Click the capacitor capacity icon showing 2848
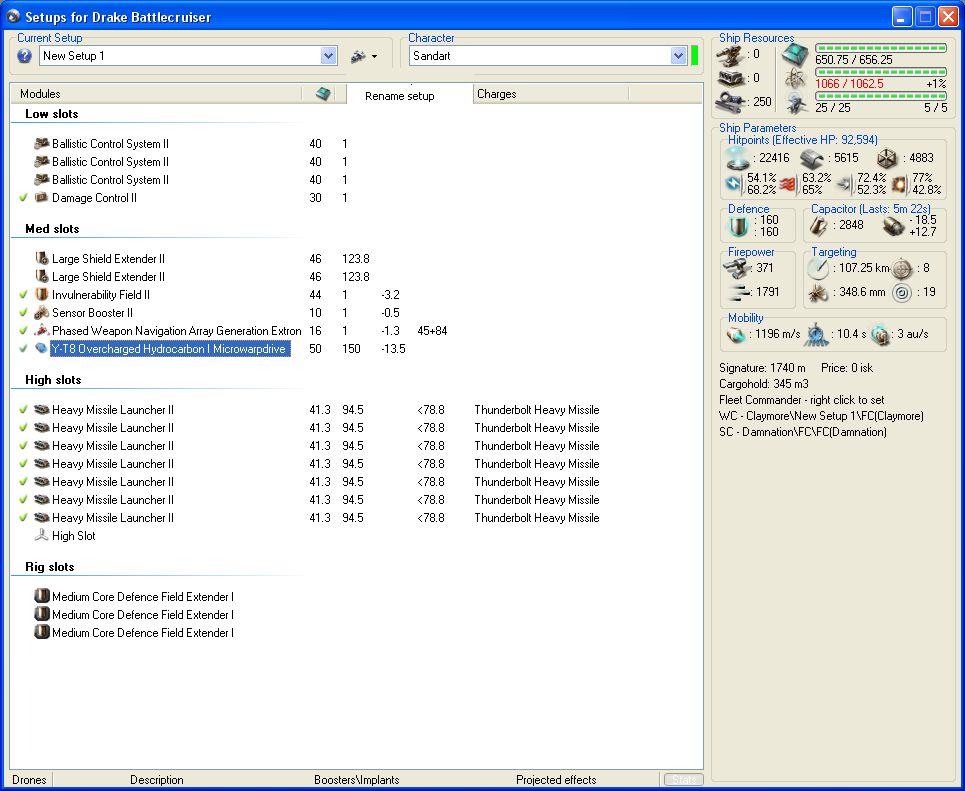The height and width of the screenshot is (791, 965). 819,226
